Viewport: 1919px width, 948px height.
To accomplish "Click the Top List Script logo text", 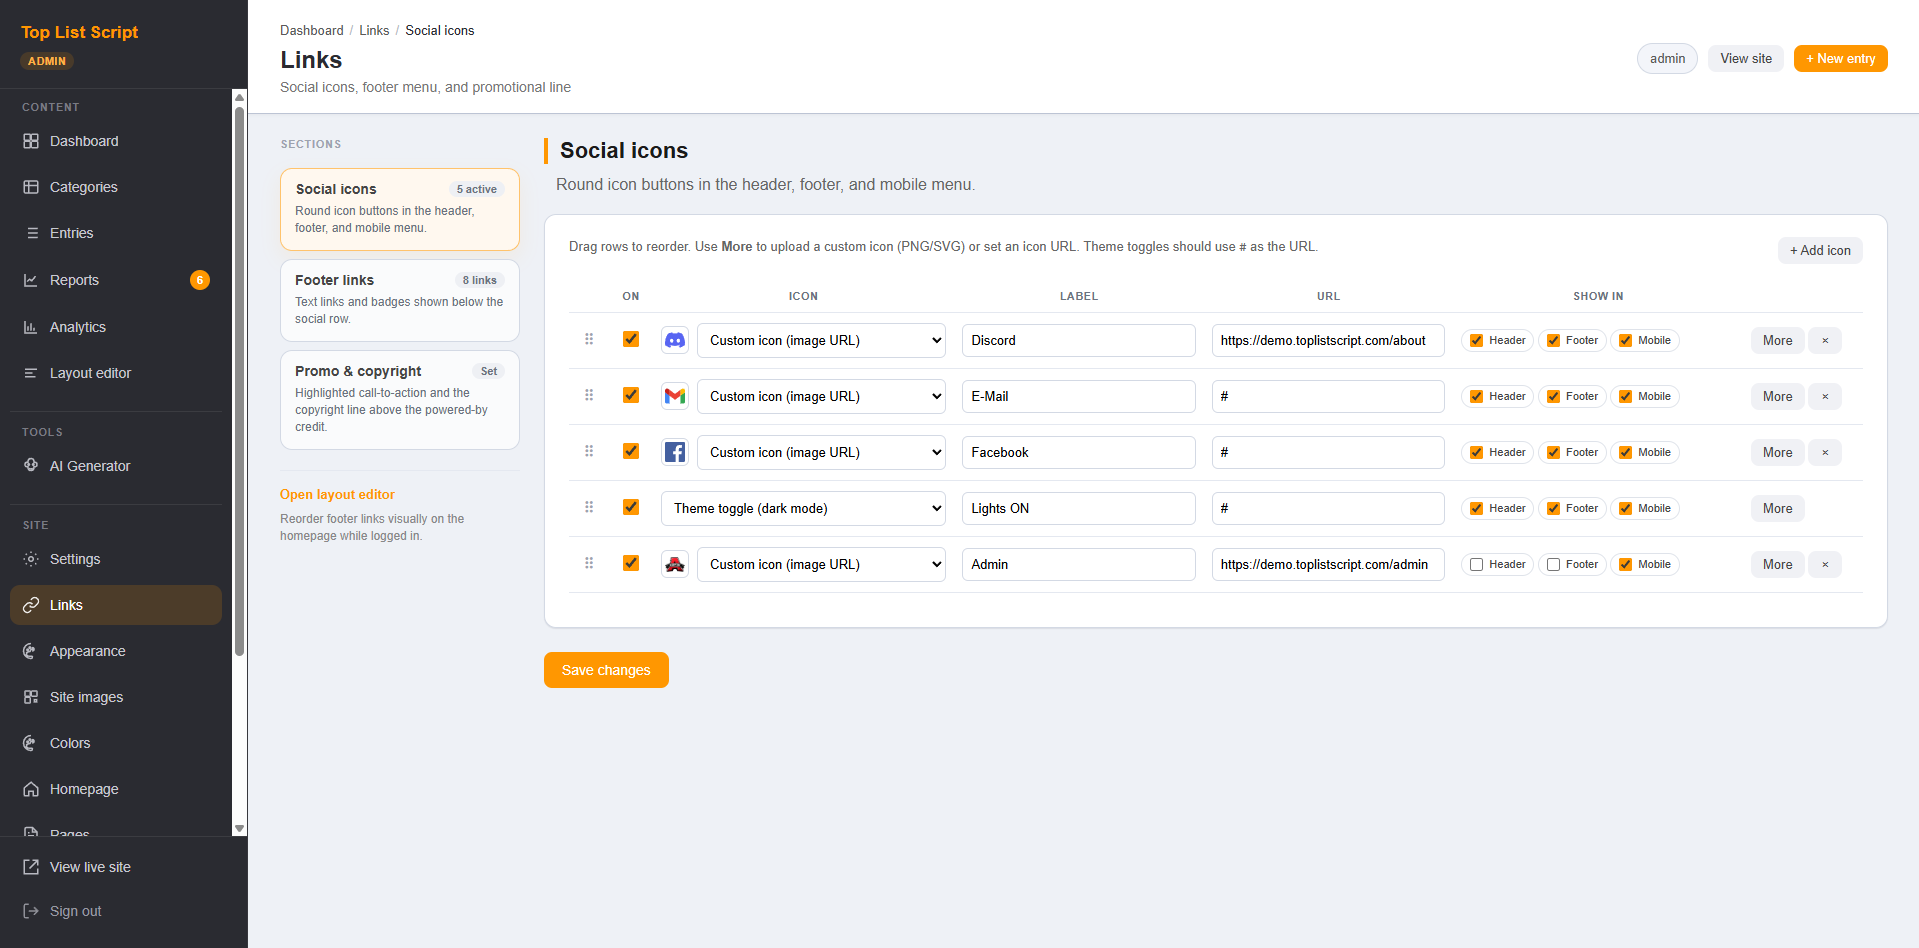I will 80,32.
